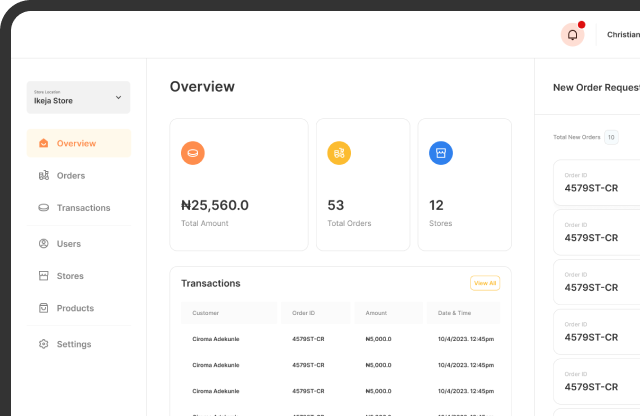This screenshot has height=416, width=640.
Task: Open the Overview menu item
Action: (x=76, y=143)
